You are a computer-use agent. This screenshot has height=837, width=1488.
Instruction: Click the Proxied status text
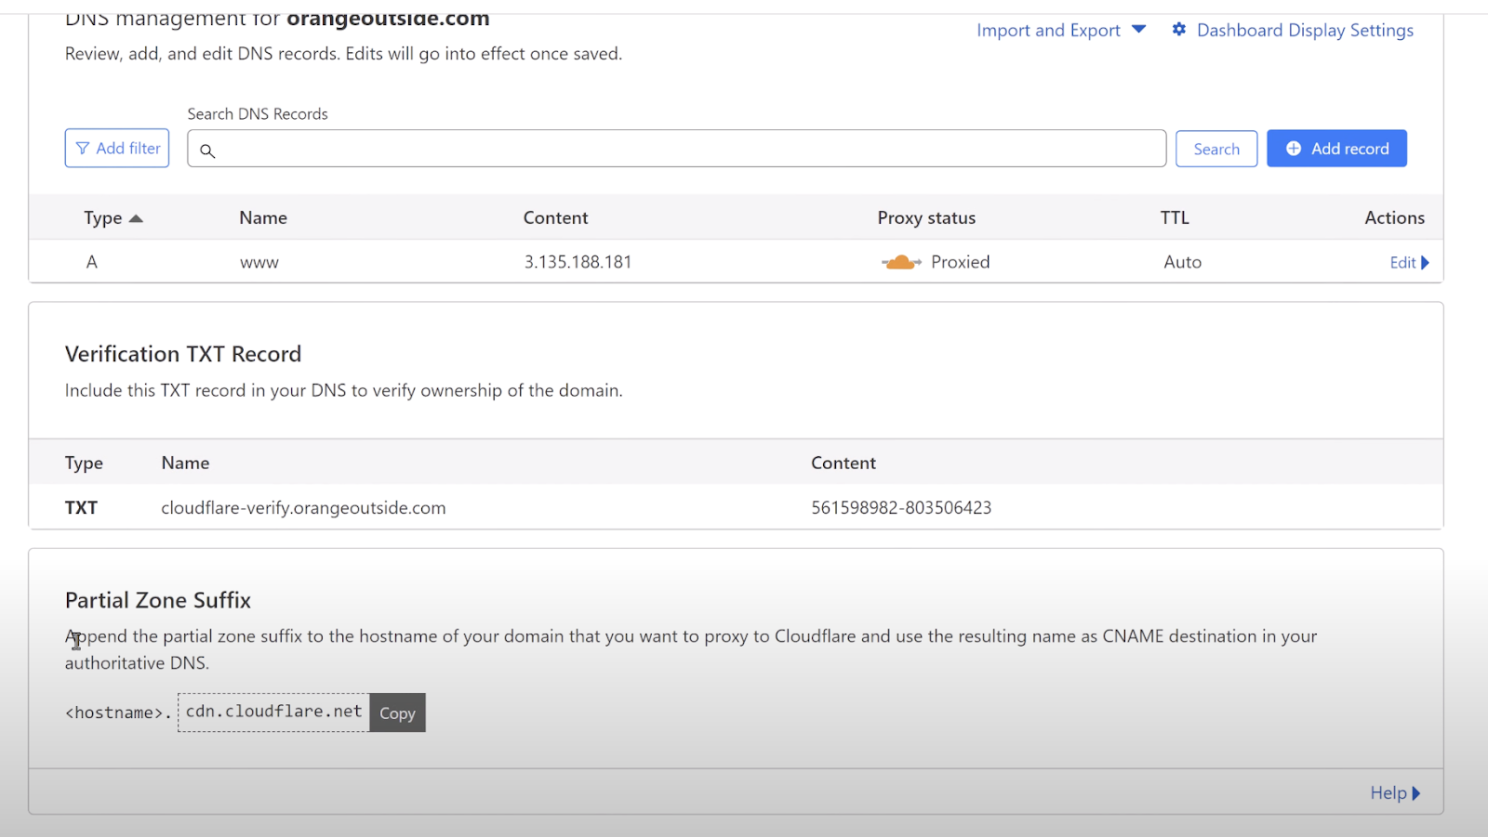click(960, 262)
